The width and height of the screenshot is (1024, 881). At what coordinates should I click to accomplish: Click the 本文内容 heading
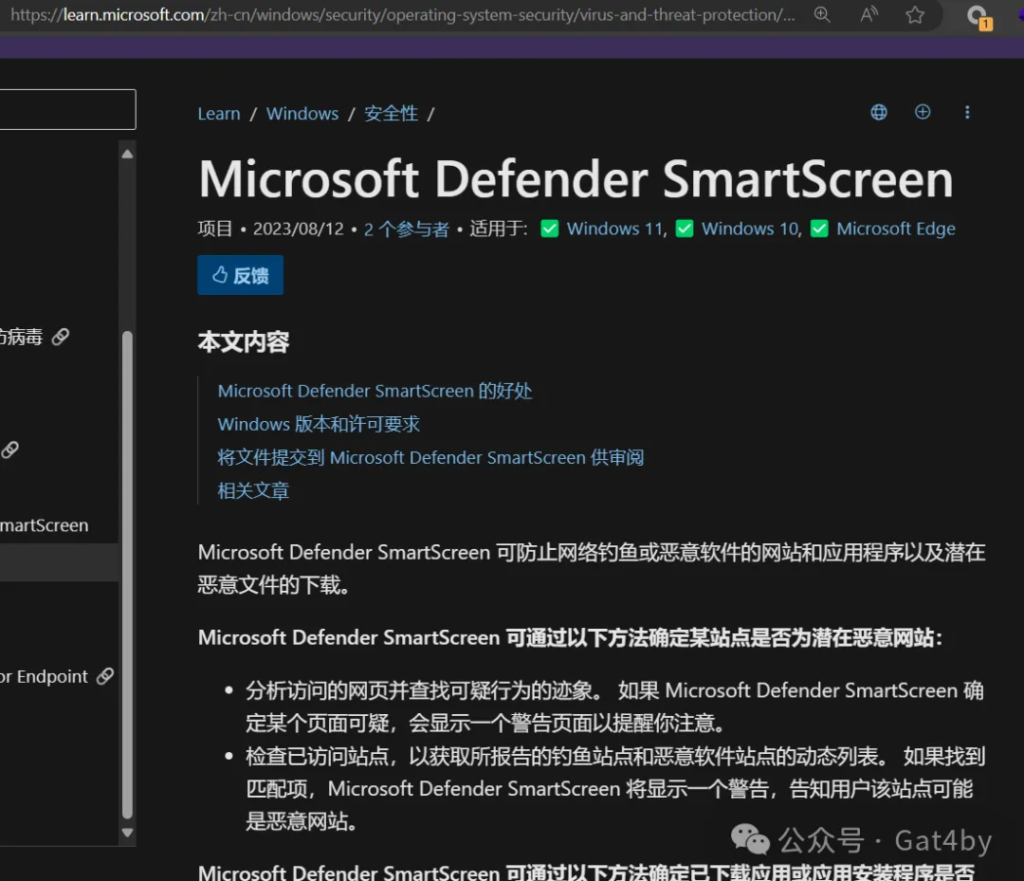click(x=244, y=342)
